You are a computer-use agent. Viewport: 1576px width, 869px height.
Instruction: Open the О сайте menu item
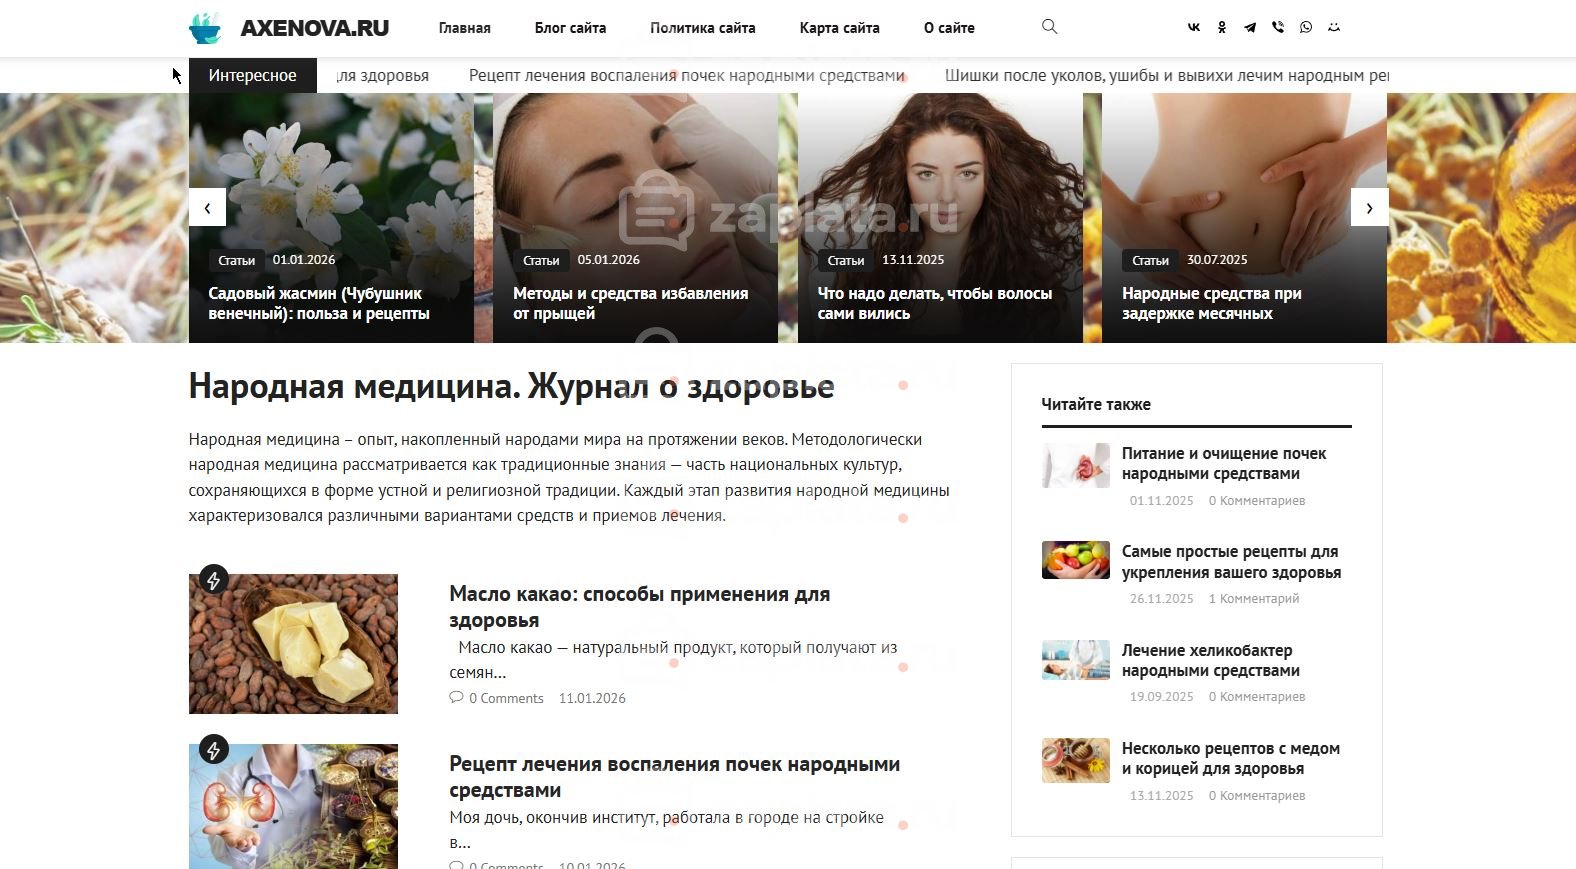[949, 28]
